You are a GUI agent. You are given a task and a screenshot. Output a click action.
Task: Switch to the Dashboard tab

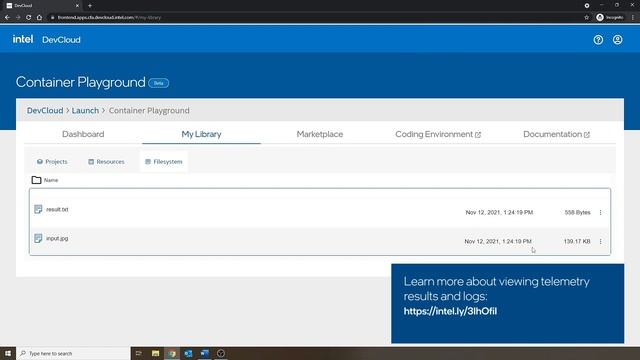click(x=83, y=134)
